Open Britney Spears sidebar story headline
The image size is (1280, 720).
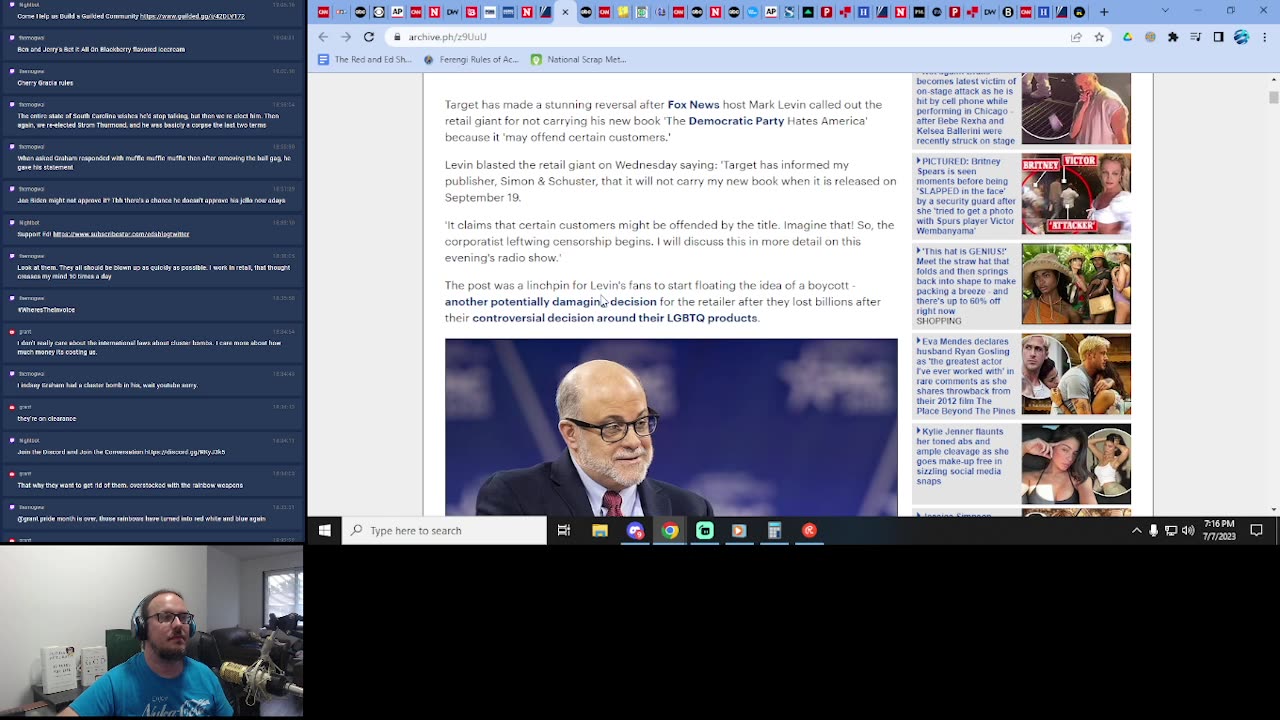[x=966, y=195]
